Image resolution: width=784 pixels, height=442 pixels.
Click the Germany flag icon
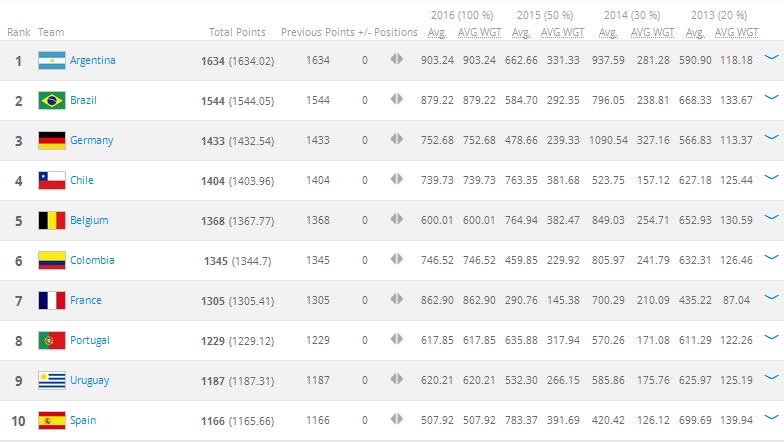tap(52, 140)
